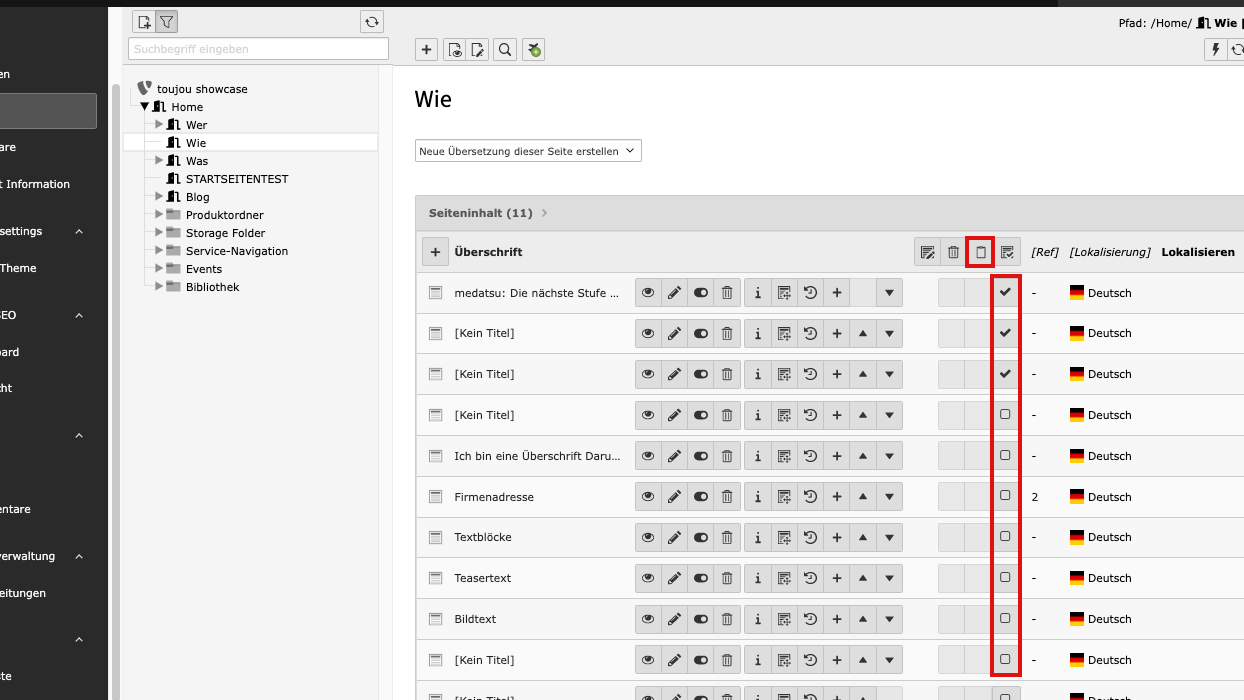Image resolution: width=1244 pixels, height=700 pixels.
Task: Select the Blog page in the tree
Action: pos(197,197)
